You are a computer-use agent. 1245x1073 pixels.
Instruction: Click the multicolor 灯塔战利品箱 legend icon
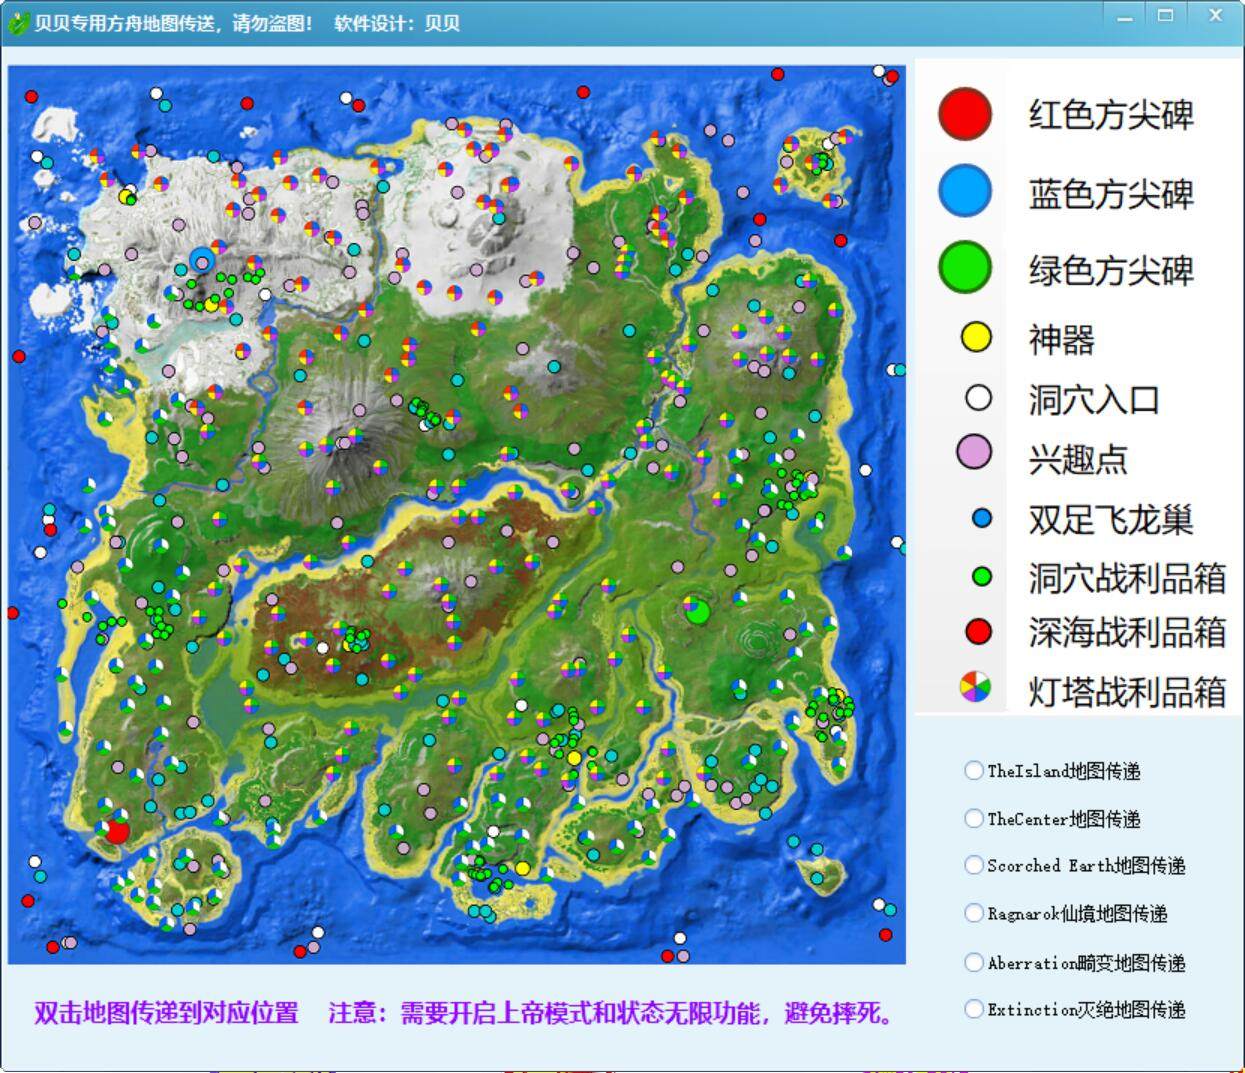[x=976, y=686]
